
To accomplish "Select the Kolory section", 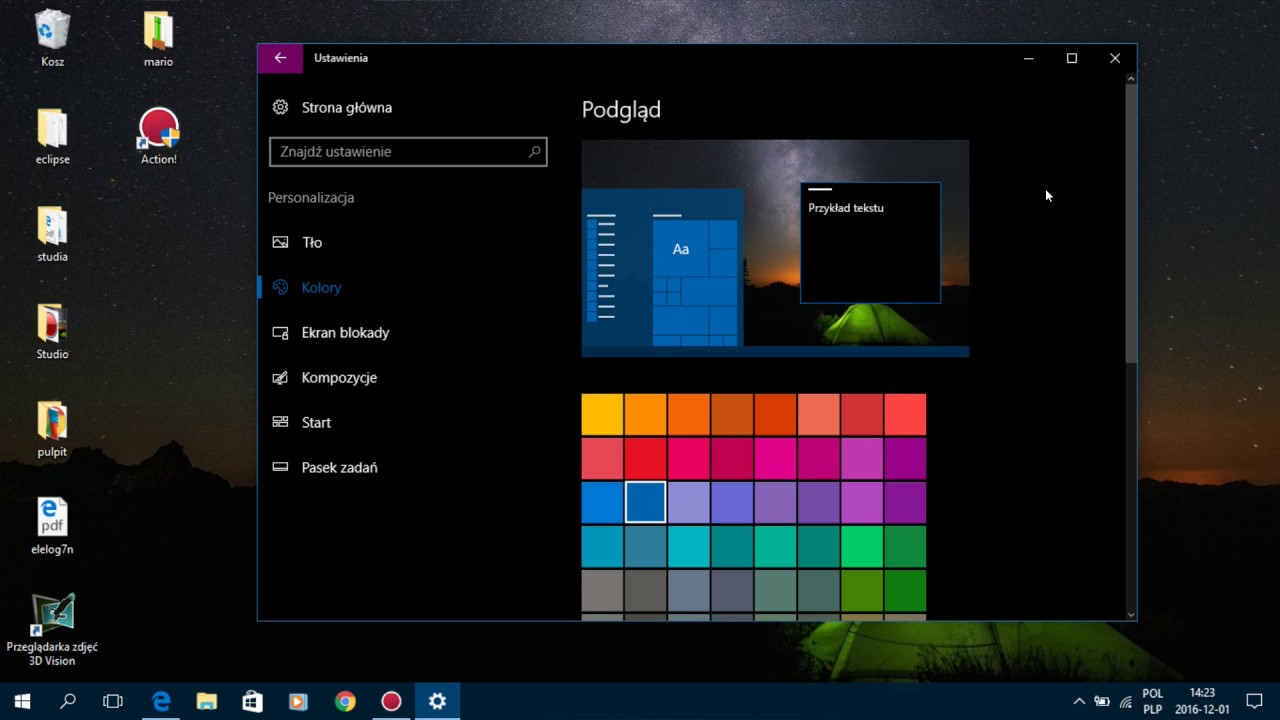I will [307, 287].
